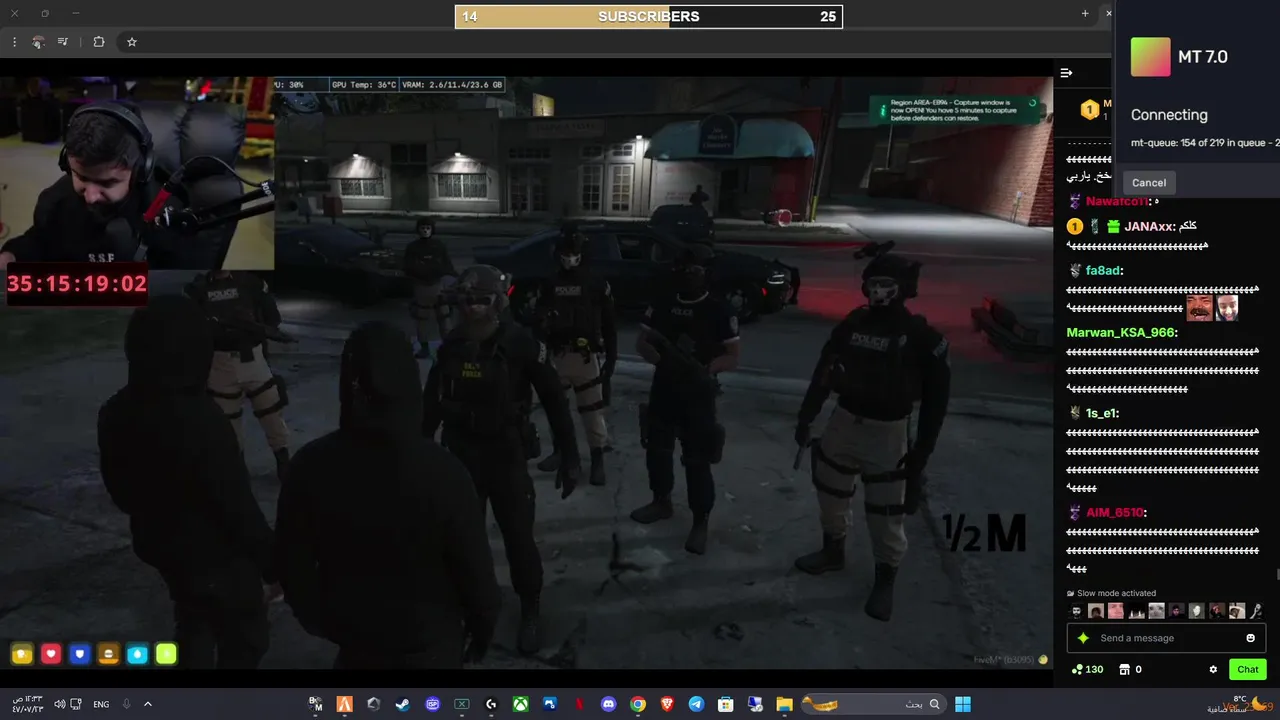Click the green sparkle icon in message box

click(1083, 638)
